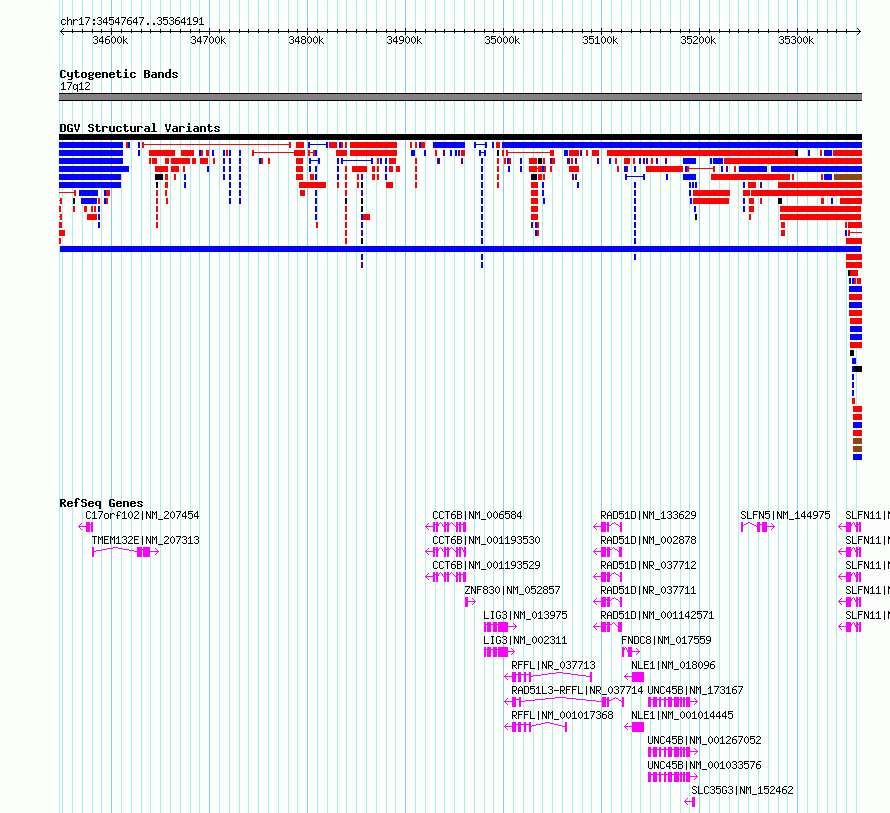Viewport: 890px width, 813px height.
Task: Open NLE1|NM_018096 gene label
Action: 673,665
